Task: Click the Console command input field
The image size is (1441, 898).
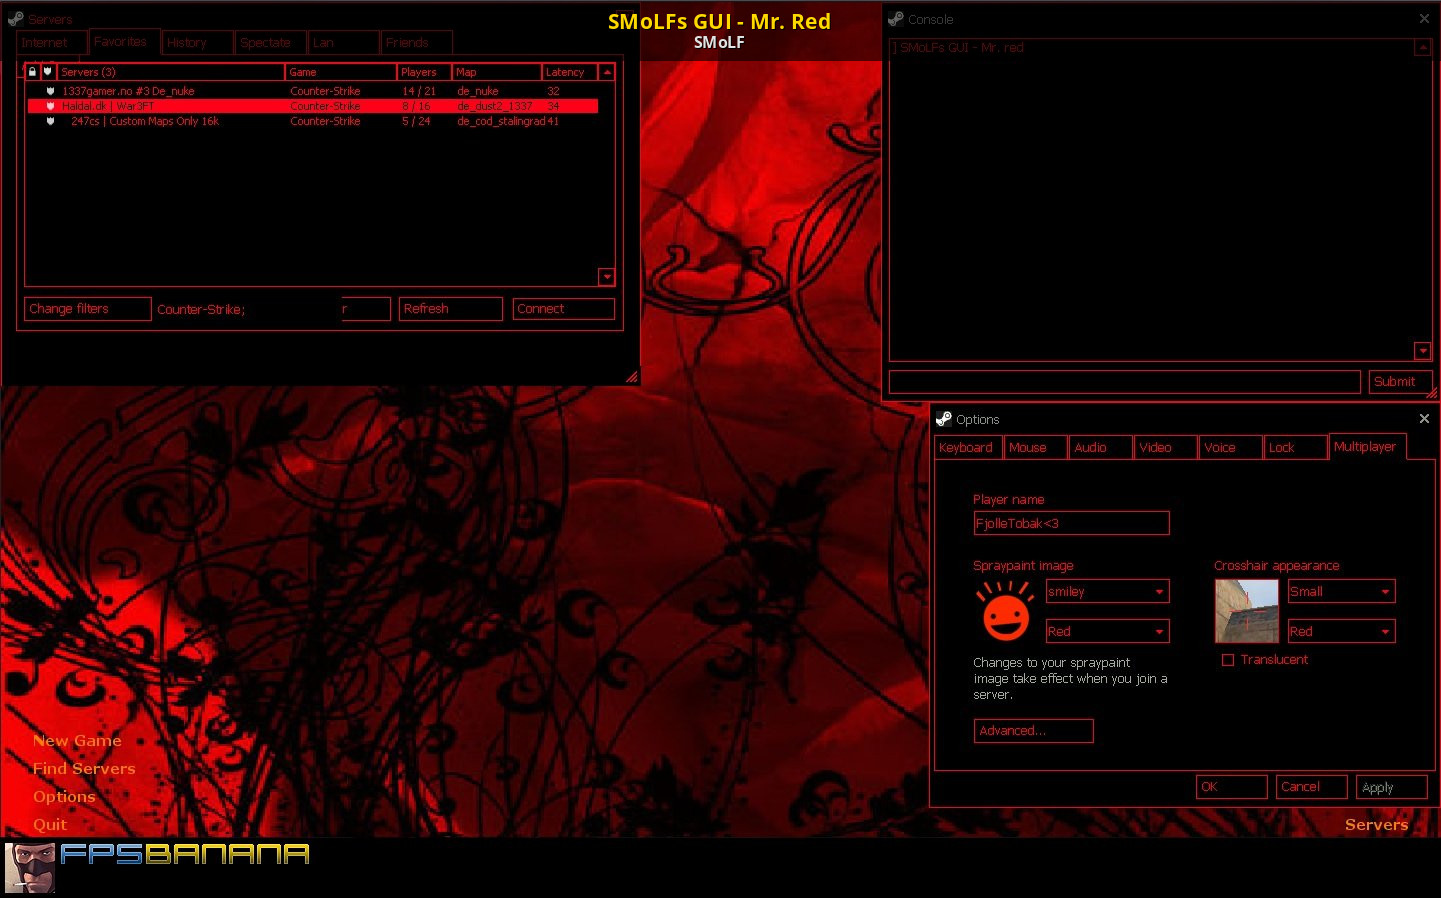Action: (x=1124, y=382)
